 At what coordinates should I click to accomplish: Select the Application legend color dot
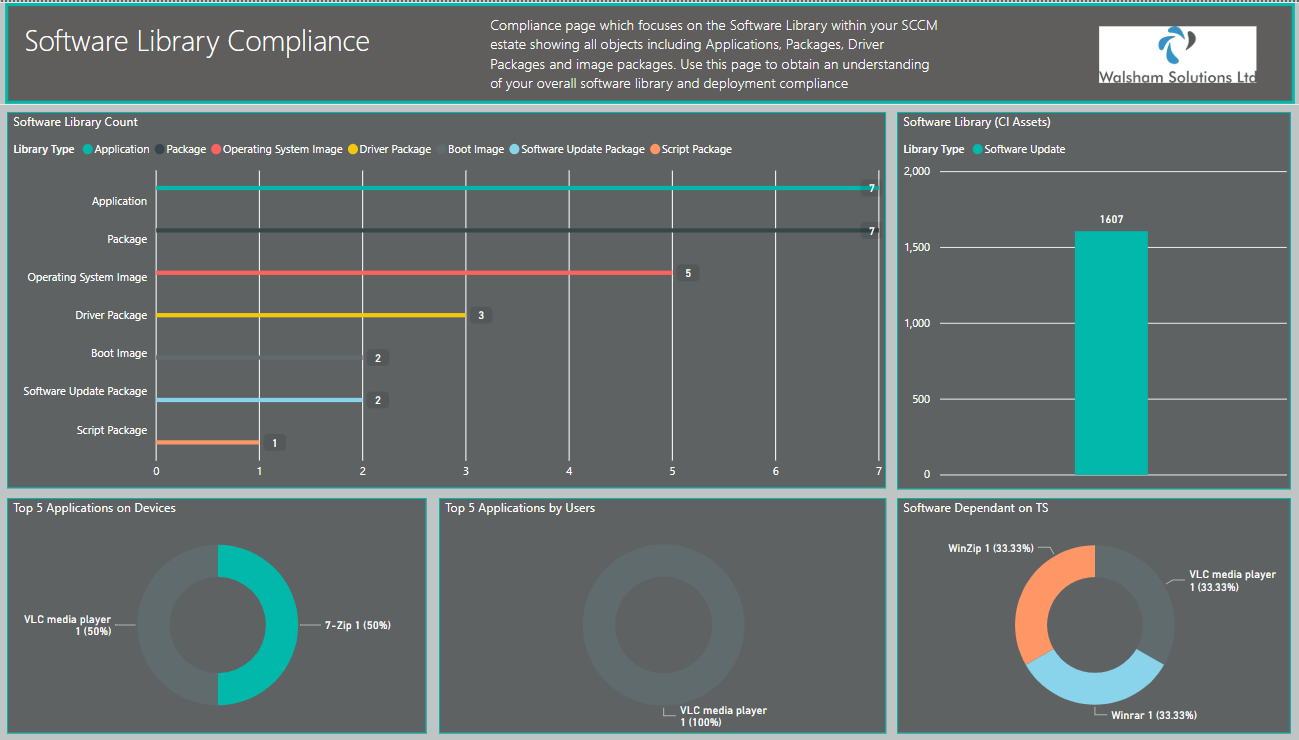(88, 149)
